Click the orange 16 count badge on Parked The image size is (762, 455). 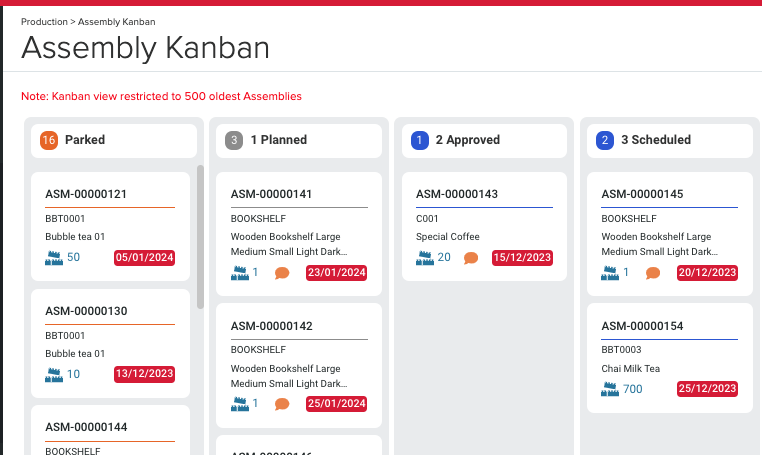[x=48, y=140]
